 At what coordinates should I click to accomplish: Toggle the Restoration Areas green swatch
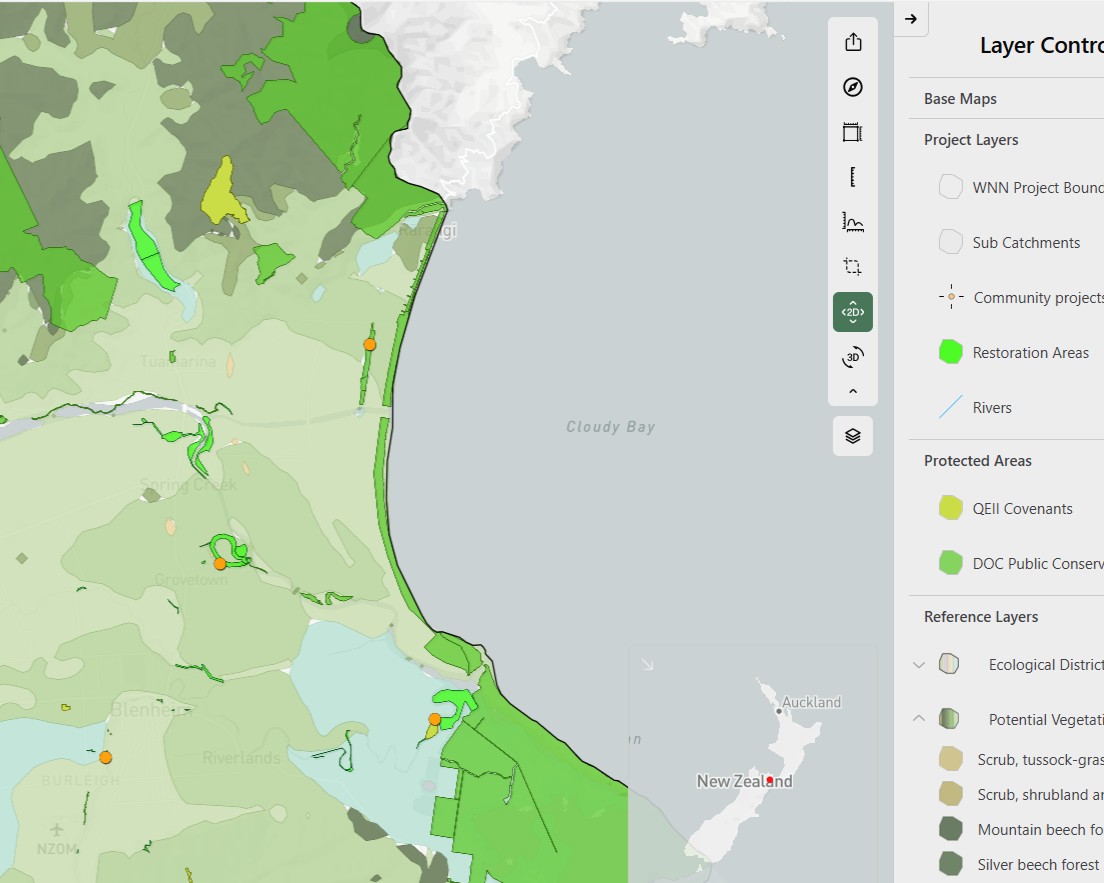(x=951, y=351)
